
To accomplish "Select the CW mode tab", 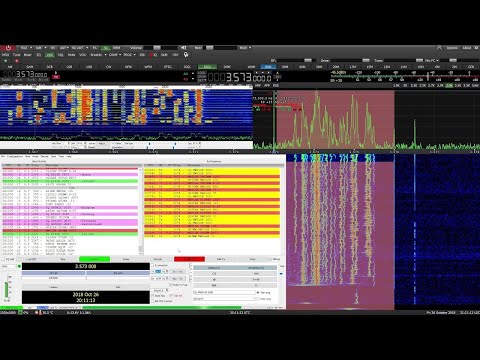I will [x=108, y=67].
